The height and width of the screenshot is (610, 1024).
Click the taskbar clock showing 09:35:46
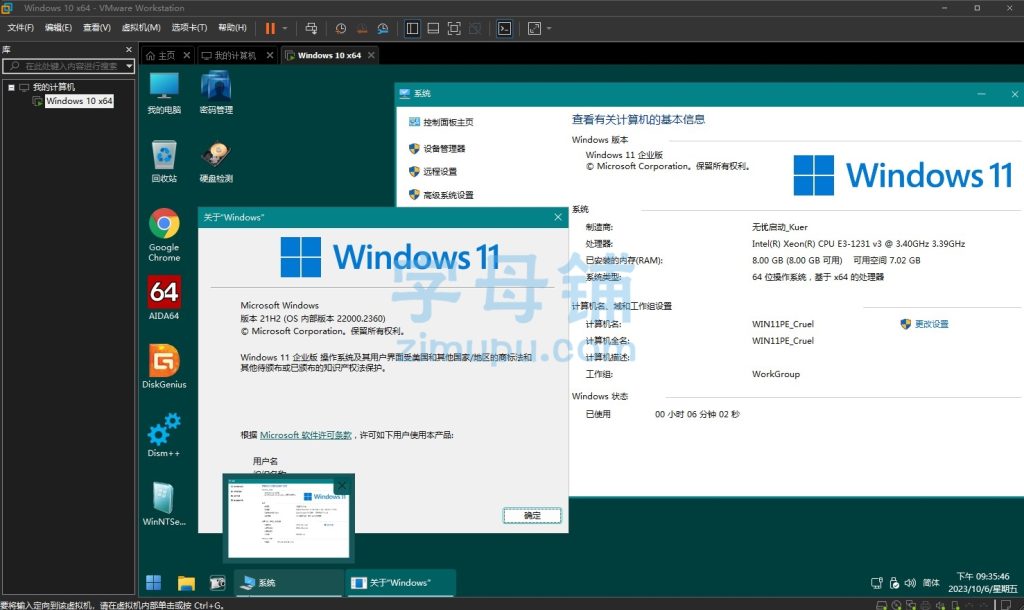[983, 583]
